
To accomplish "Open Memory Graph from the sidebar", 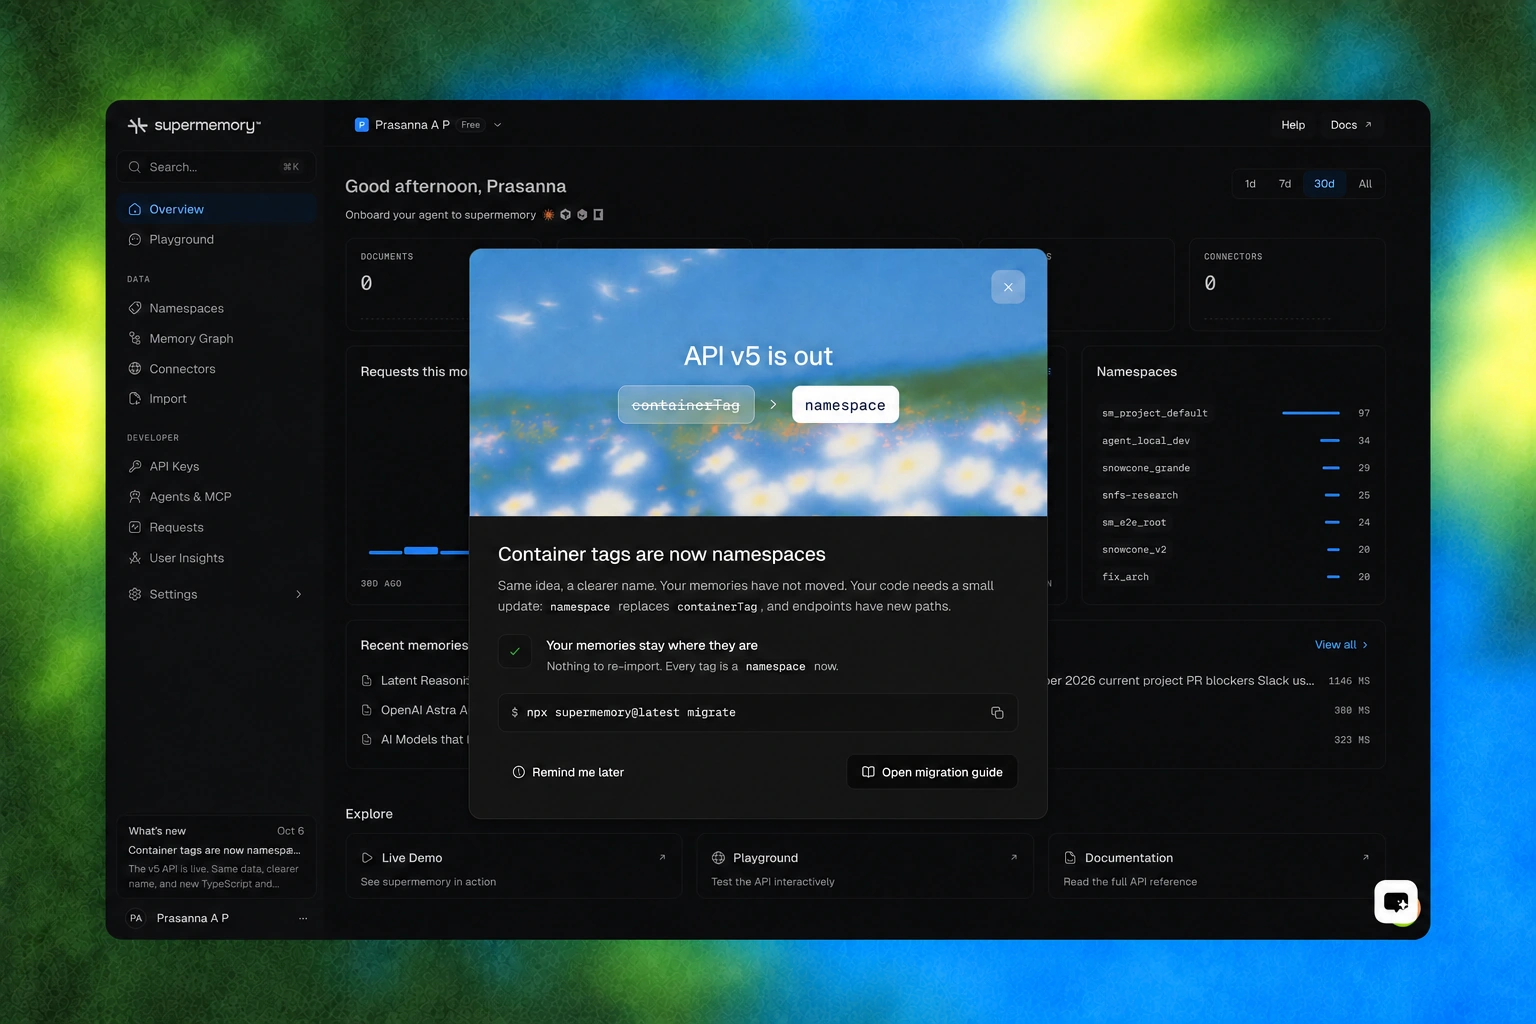I will 216,338.
